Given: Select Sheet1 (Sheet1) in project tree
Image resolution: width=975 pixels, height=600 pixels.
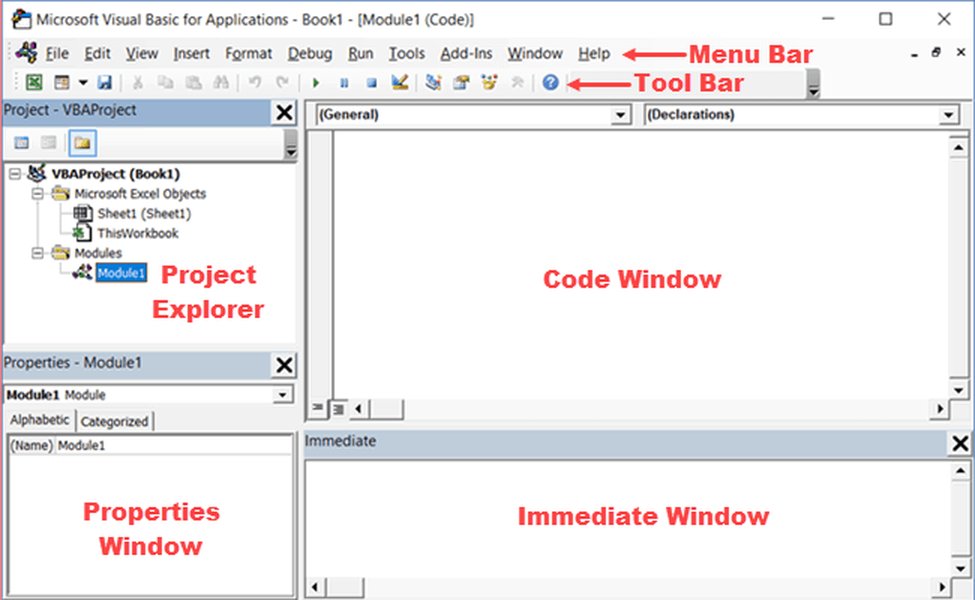Looking at the screenshot, I should [x=144, y=213].
